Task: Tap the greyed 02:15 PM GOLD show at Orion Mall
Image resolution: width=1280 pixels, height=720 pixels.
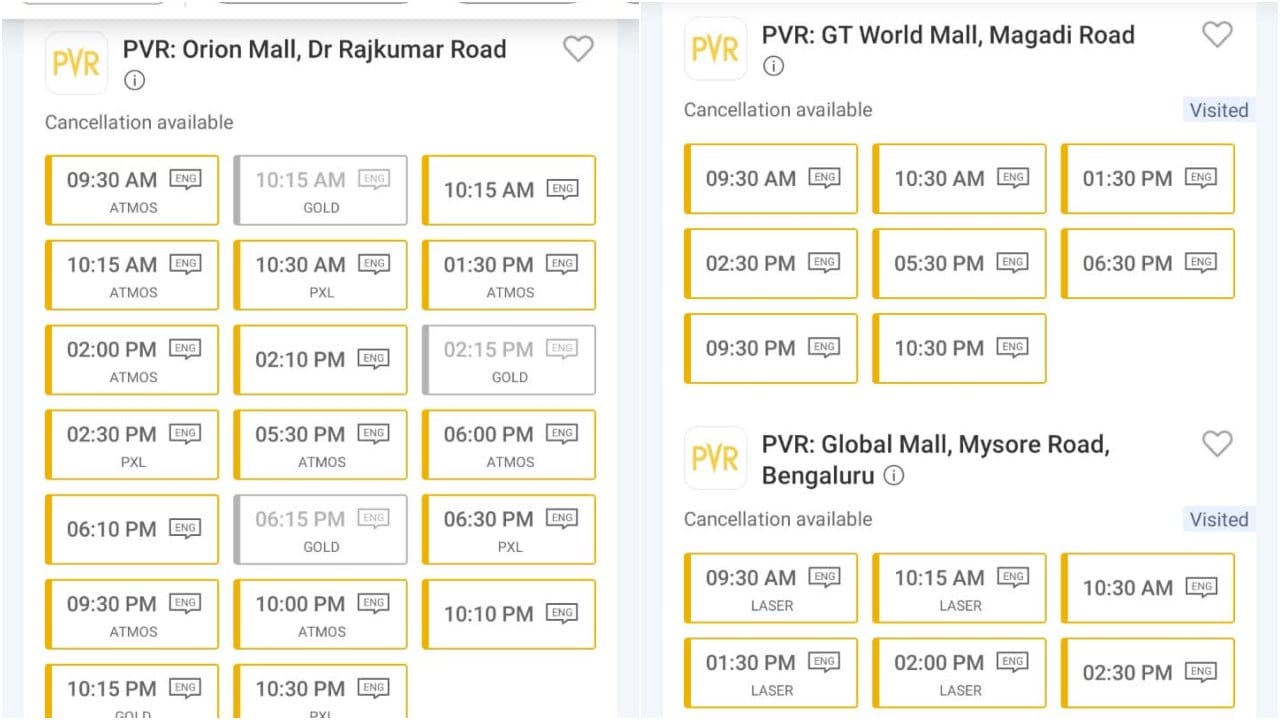Action: click(x=509, y=360)
